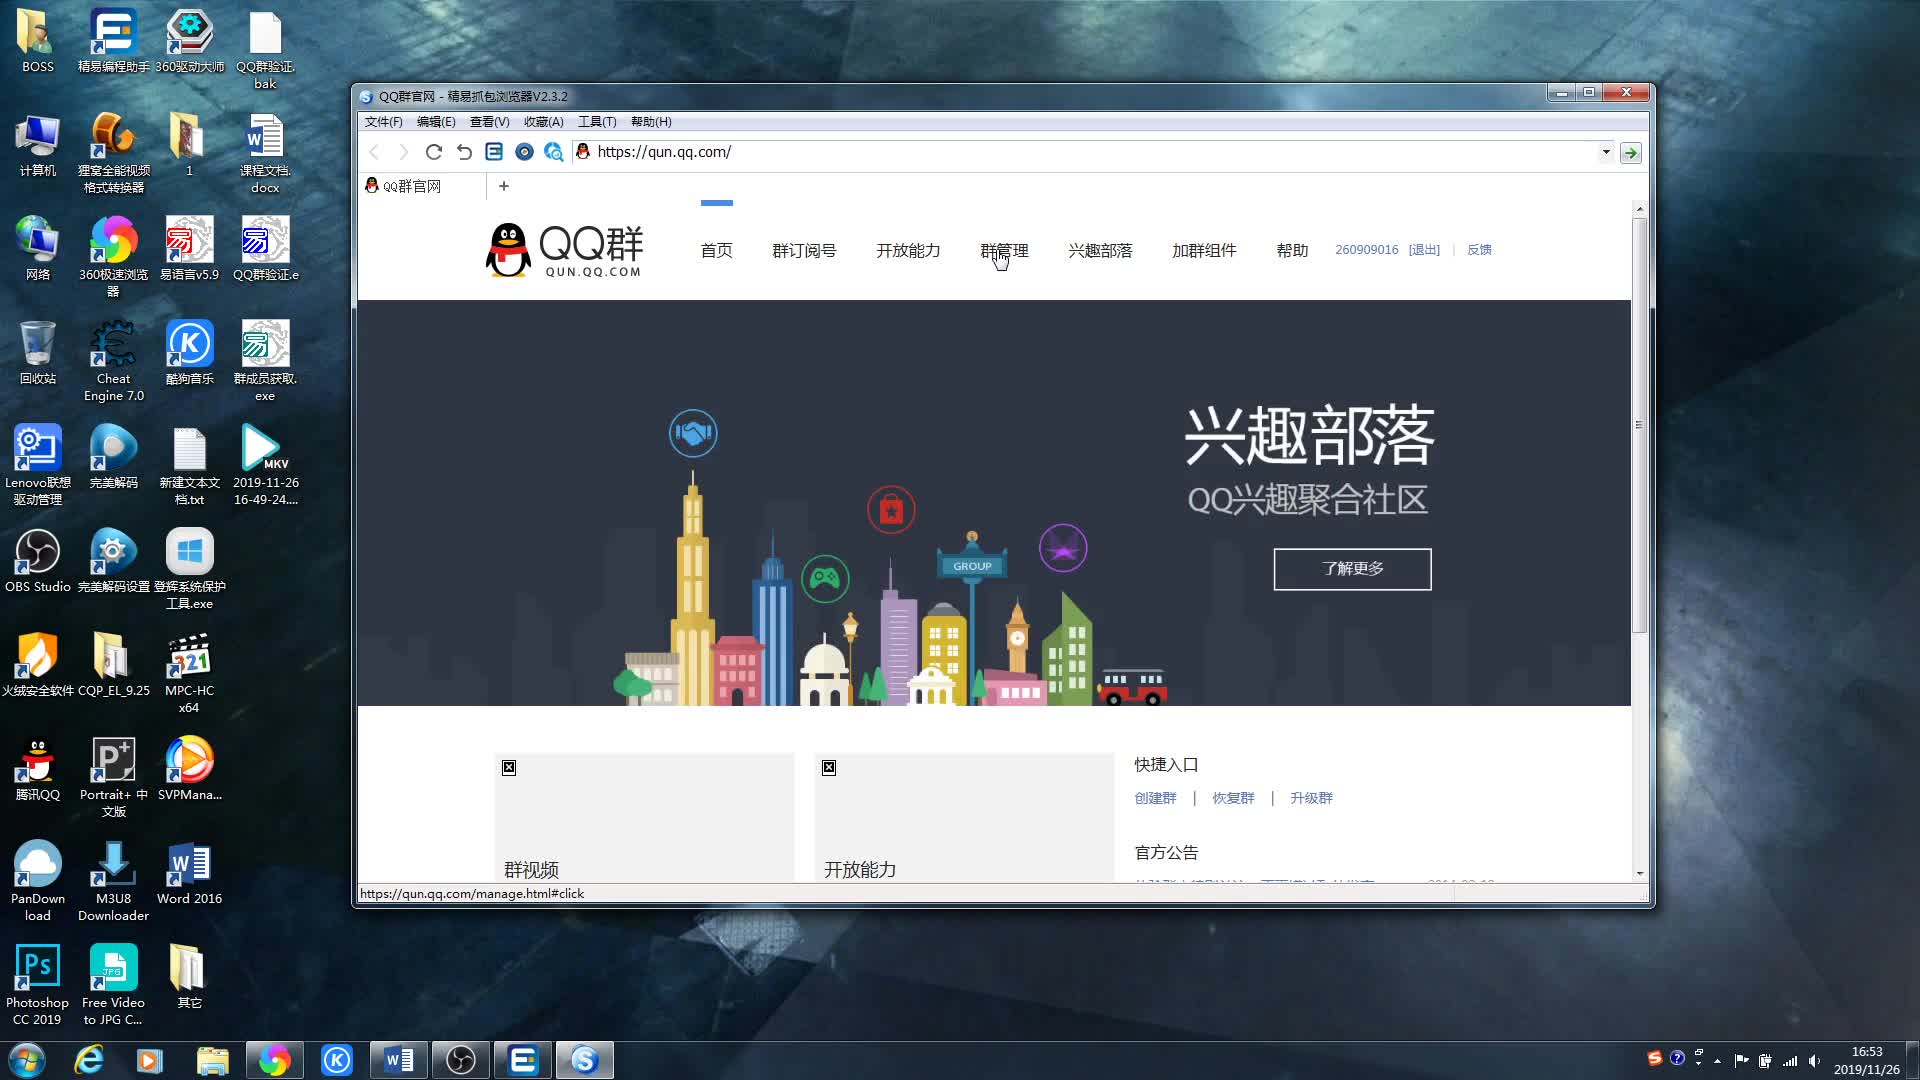
Task: Open 编辑(E) menu
Action: 436,122
